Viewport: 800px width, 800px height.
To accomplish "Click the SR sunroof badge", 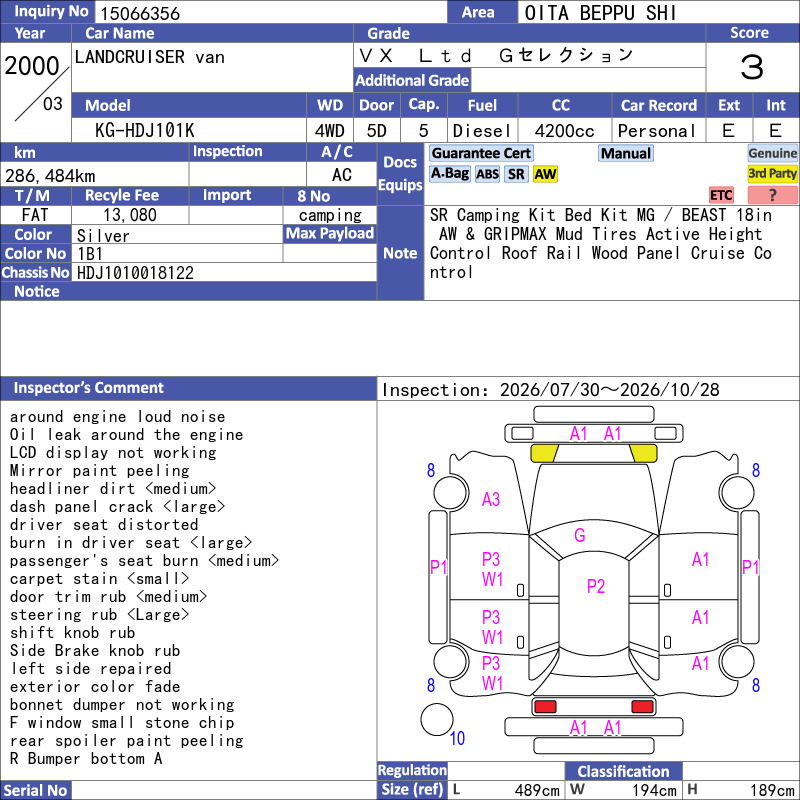I will click(516, 174).
